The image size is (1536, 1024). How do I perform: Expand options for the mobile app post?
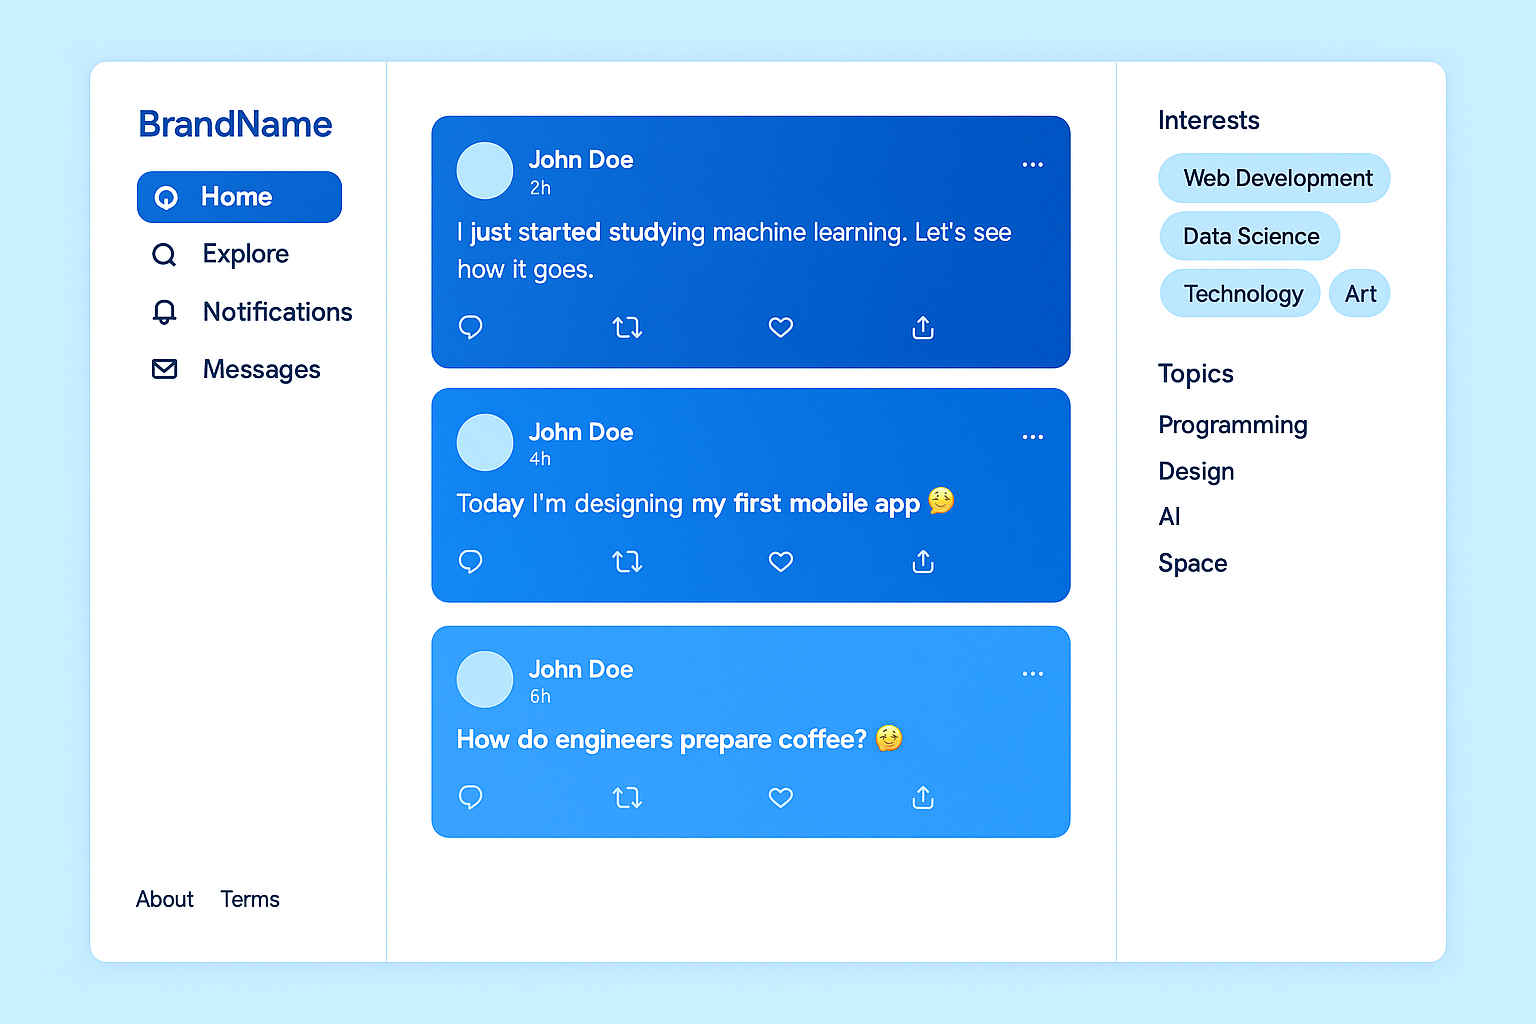(x=1033, y=437)
